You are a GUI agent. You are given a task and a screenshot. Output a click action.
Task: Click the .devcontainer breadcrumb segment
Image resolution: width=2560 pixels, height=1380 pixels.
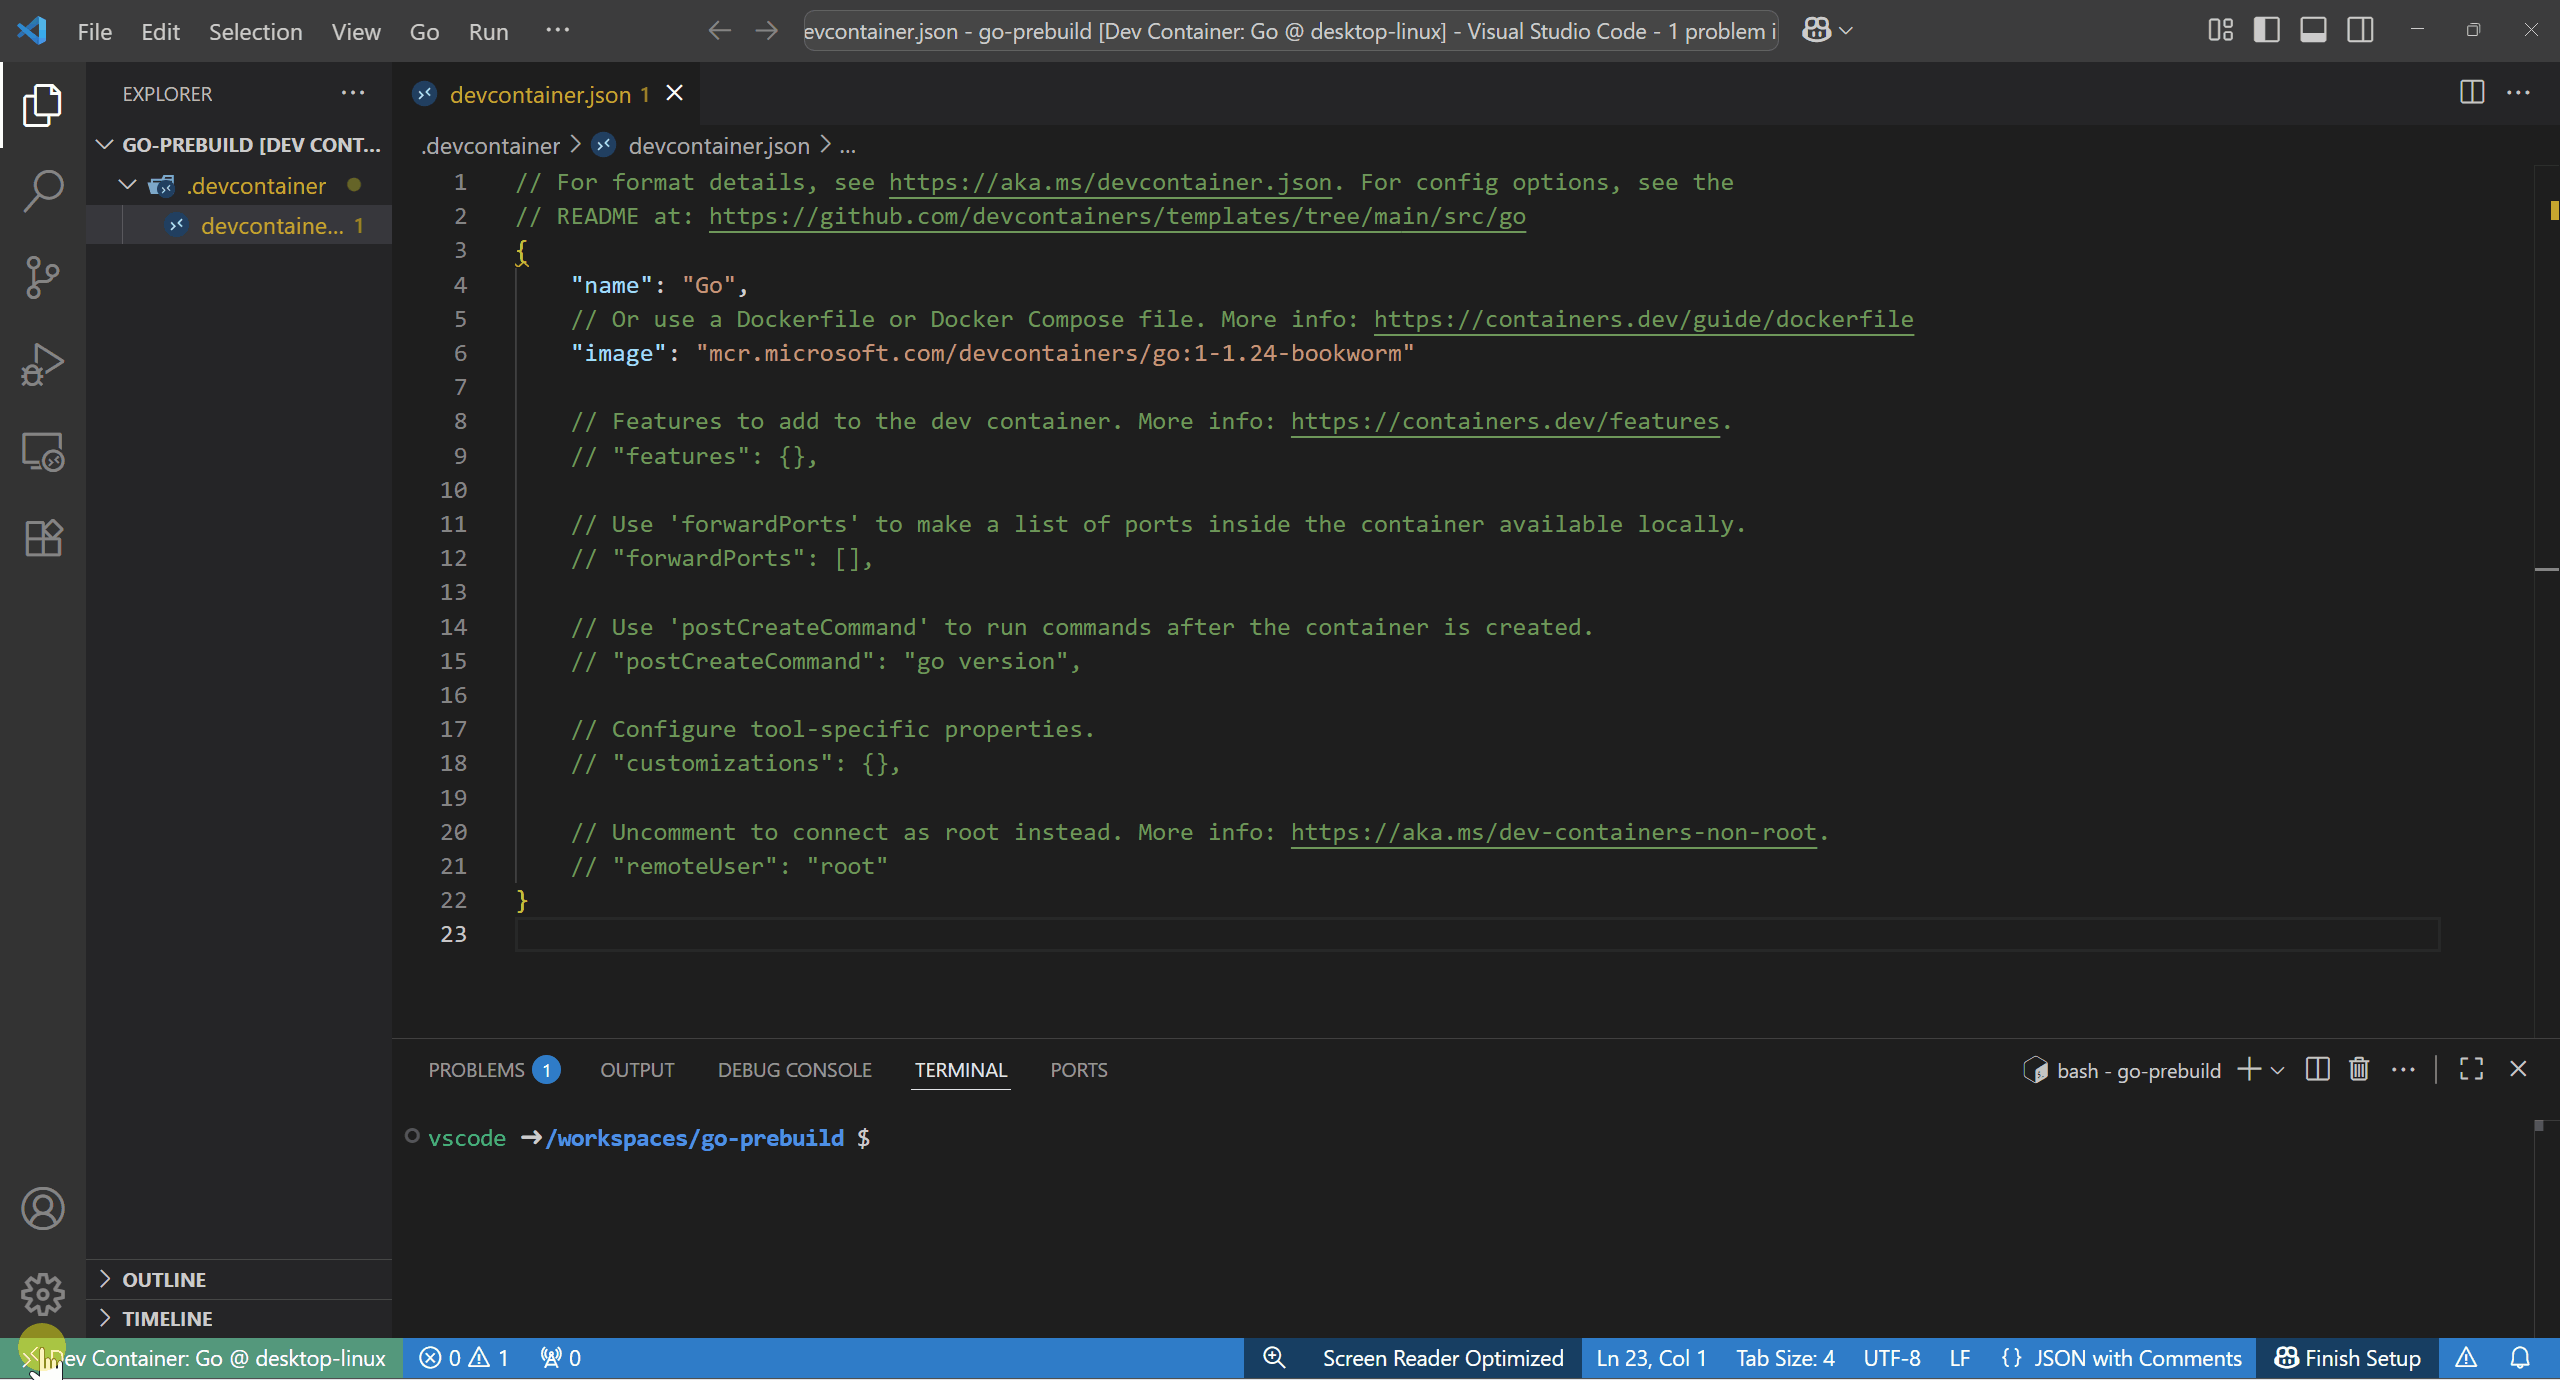tap(490, 146)
